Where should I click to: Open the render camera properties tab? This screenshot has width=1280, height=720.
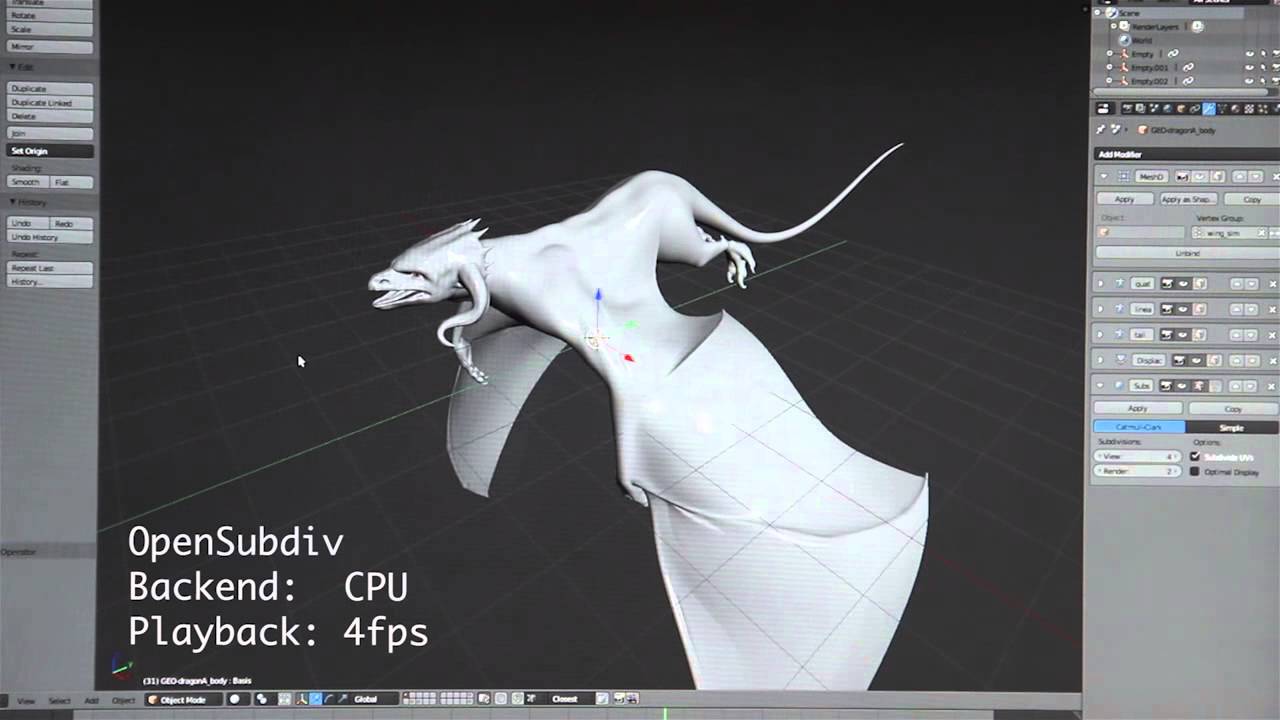tap(1127, 108)
